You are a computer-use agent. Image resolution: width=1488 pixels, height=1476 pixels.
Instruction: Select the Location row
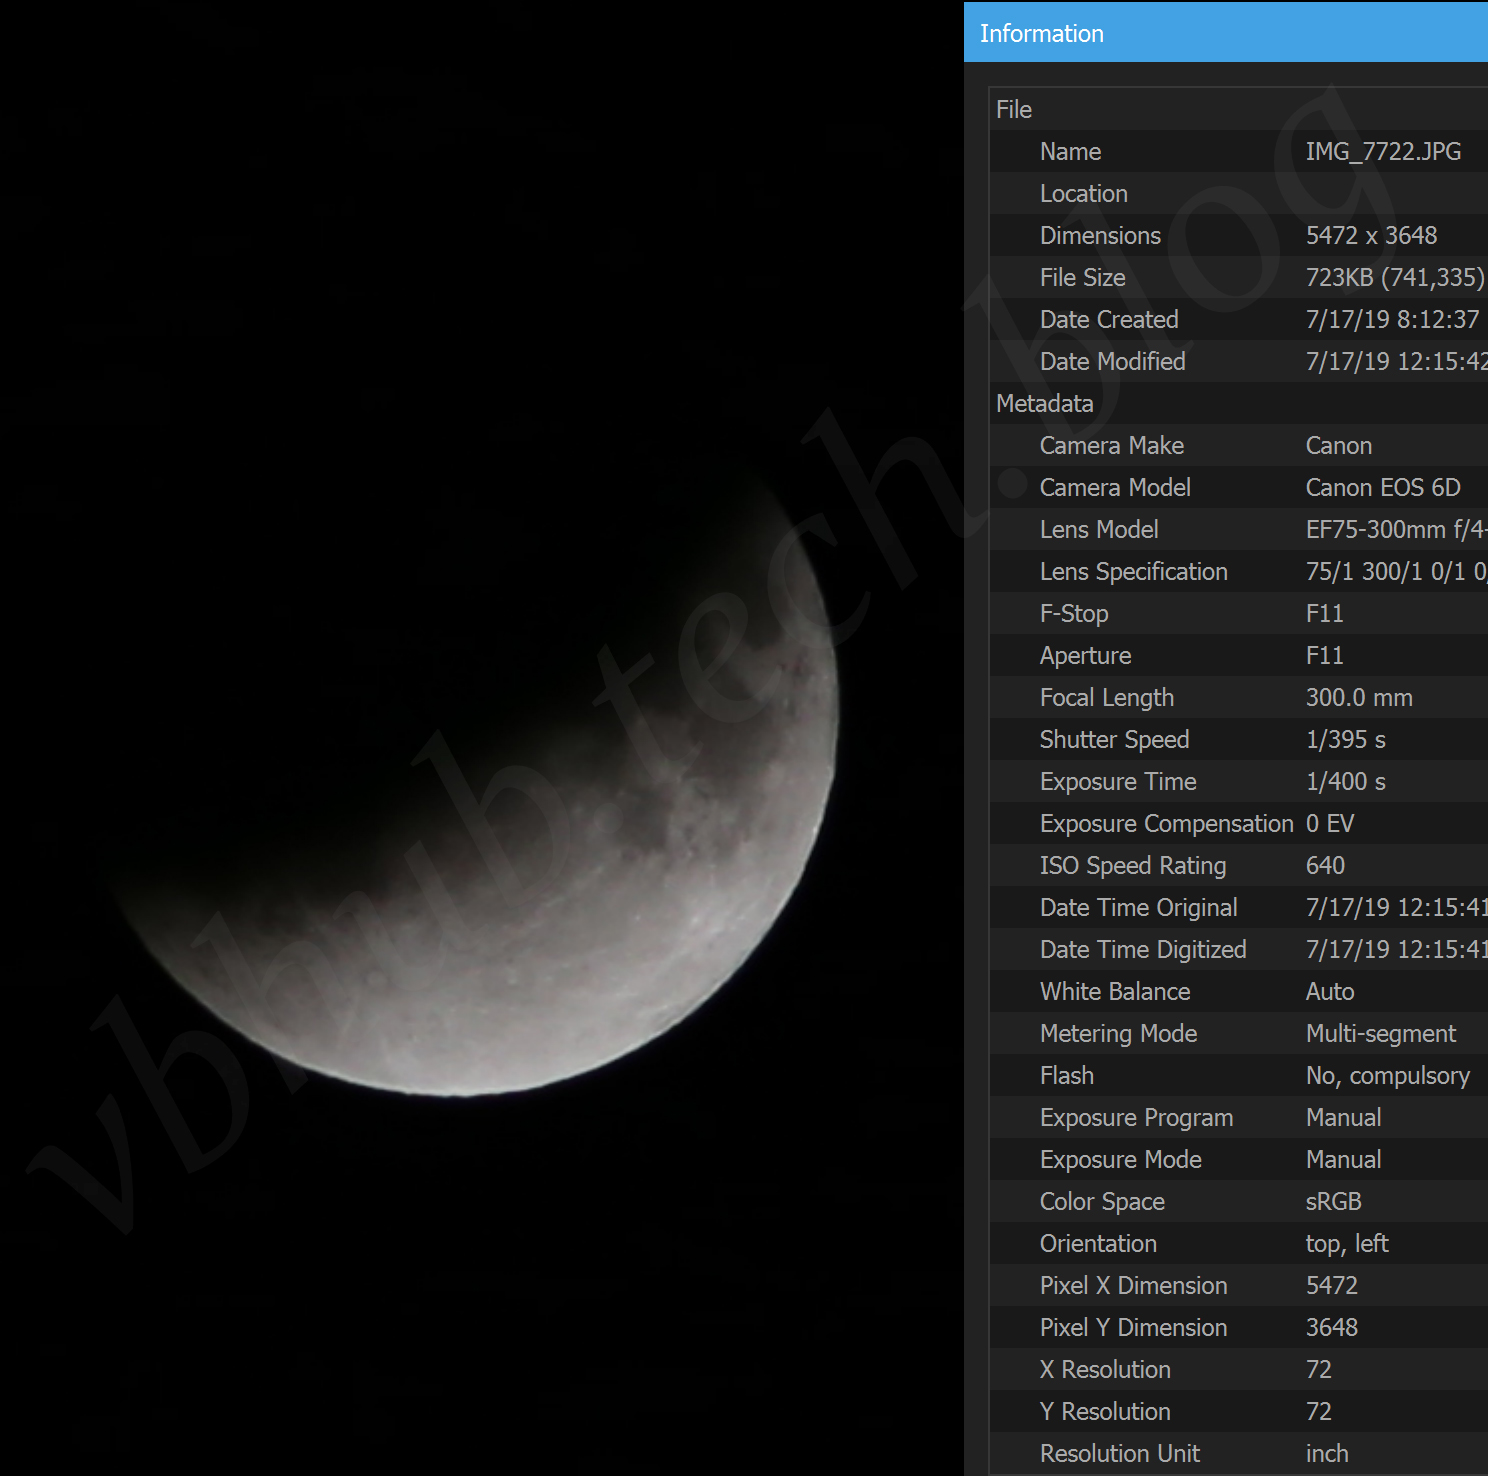1240,194
